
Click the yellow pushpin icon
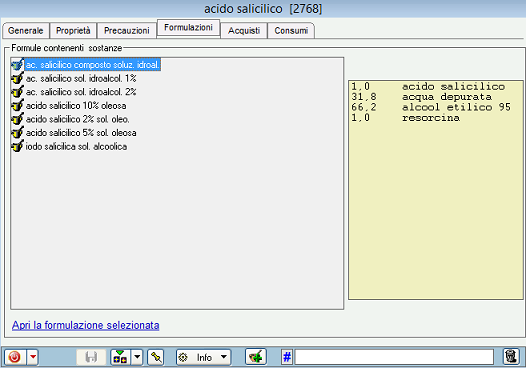156,357
